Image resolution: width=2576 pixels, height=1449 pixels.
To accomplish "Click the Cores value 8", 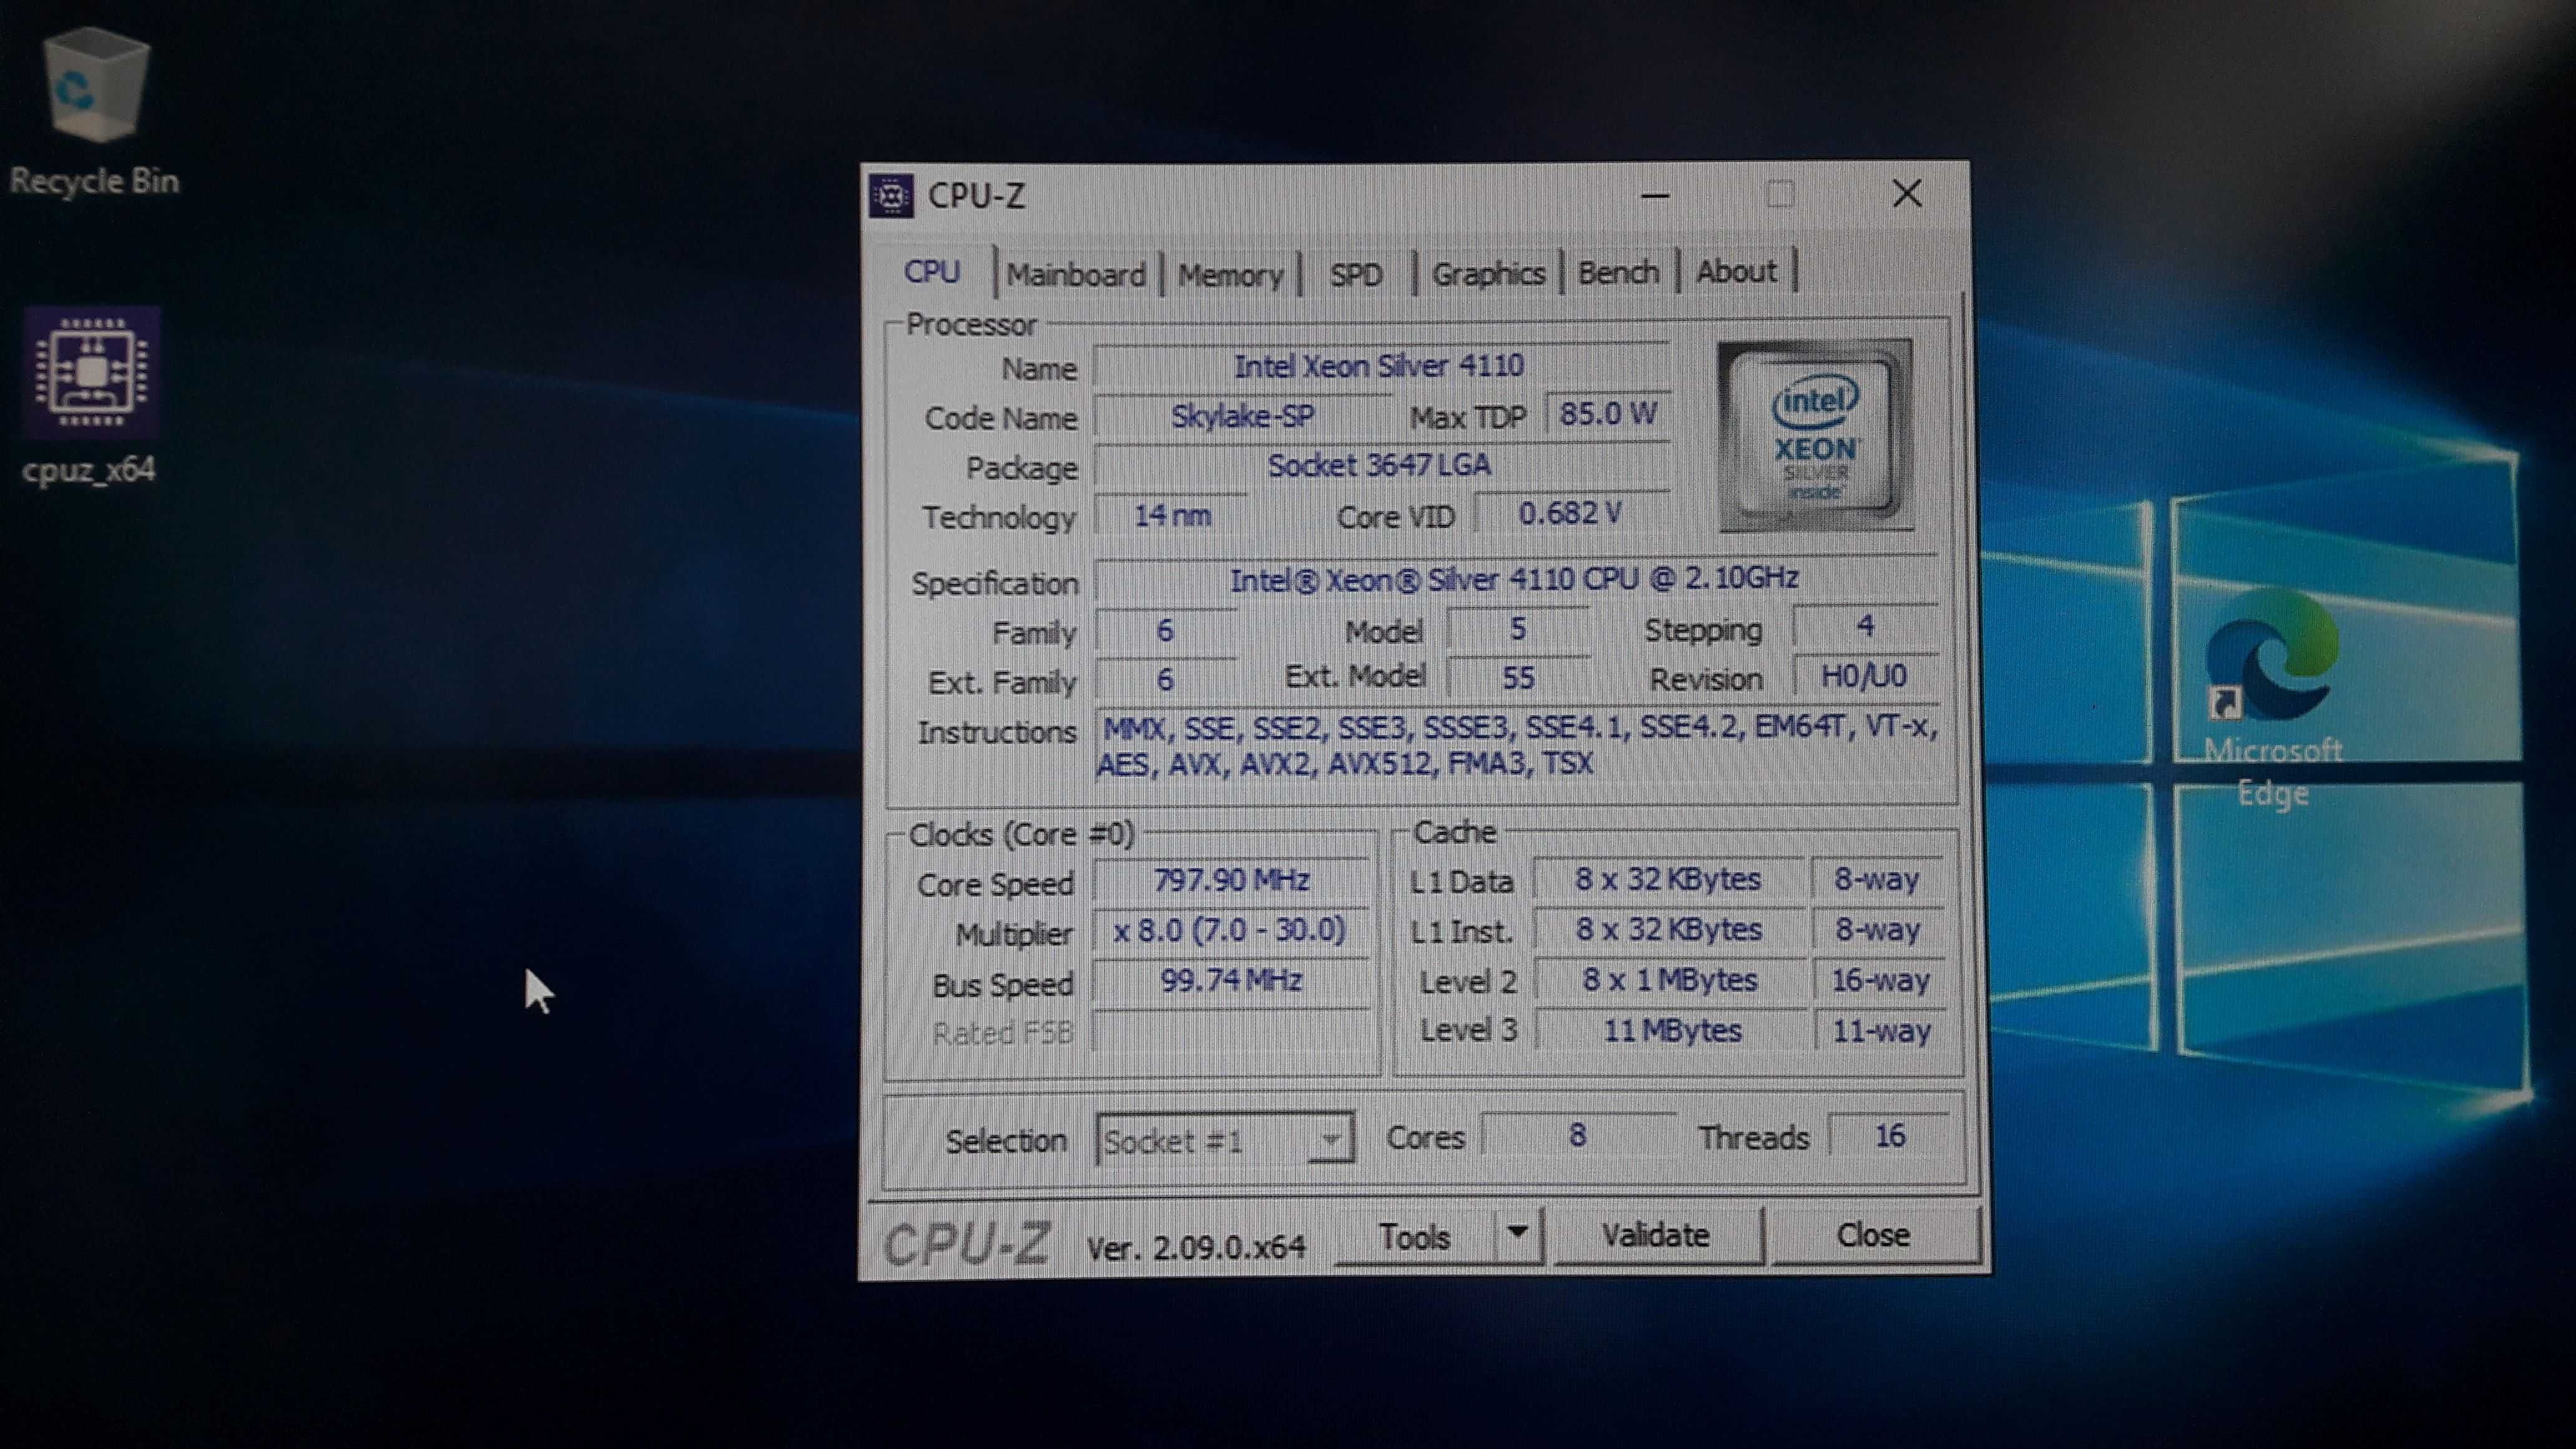I will click(1577, 1136).
